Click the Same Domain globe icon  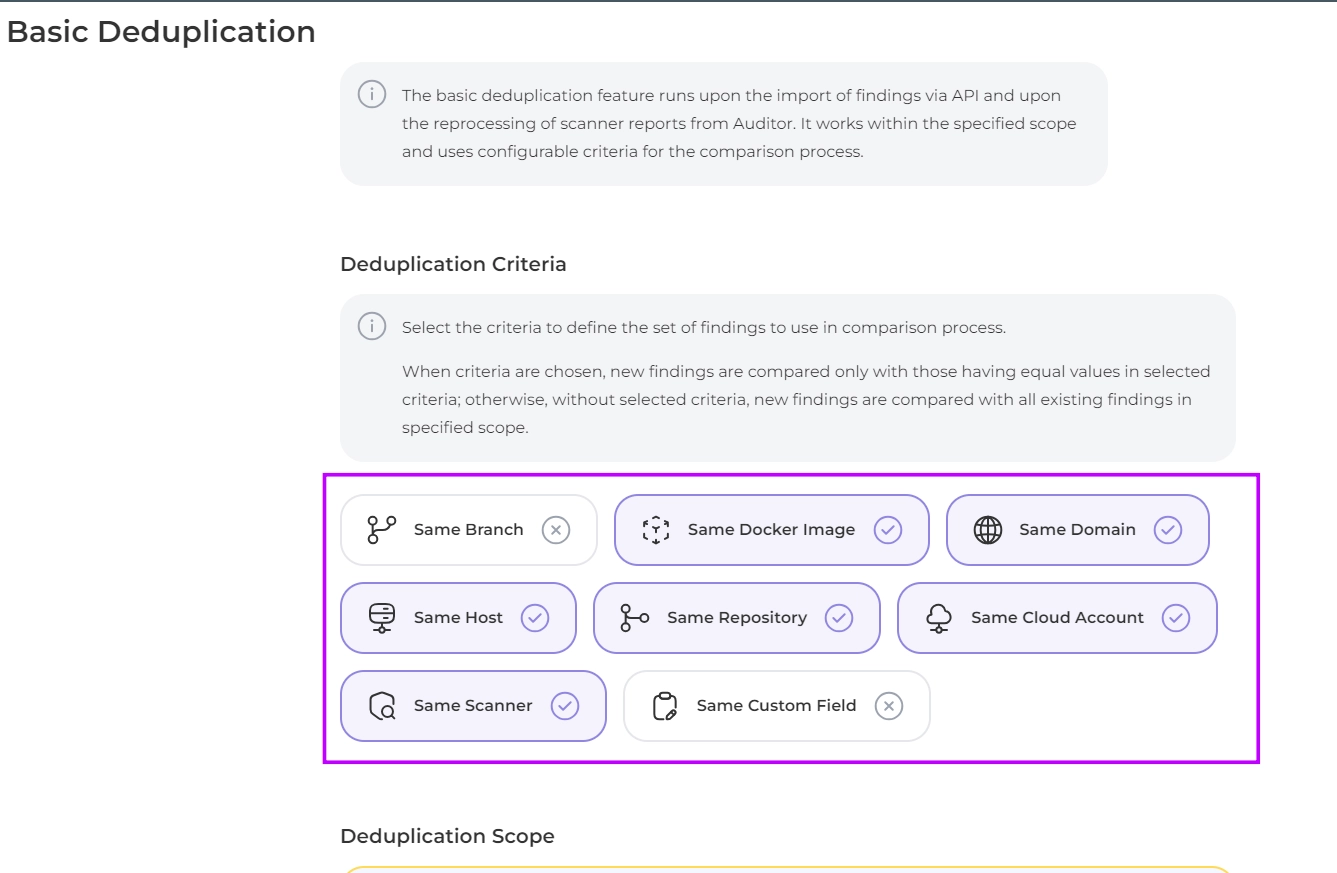(x=988, y=530)
